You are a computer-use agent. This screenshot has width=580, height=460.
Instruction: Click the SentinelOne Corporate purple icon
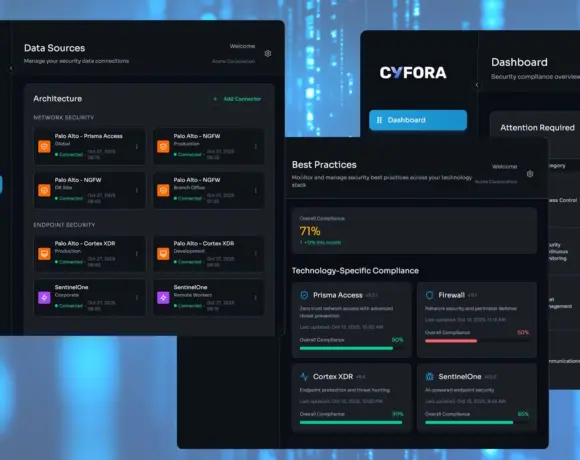pos(44,298)
